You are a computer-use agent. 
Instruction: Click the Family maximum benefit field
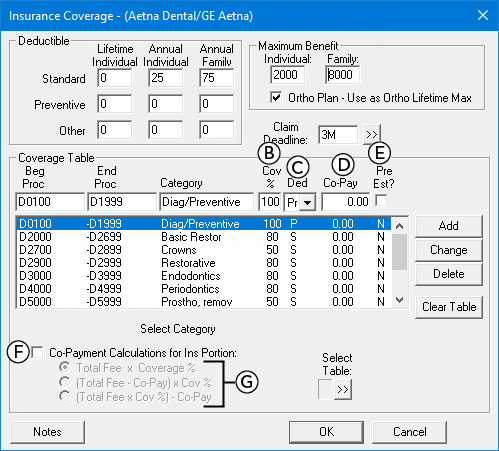342,75
